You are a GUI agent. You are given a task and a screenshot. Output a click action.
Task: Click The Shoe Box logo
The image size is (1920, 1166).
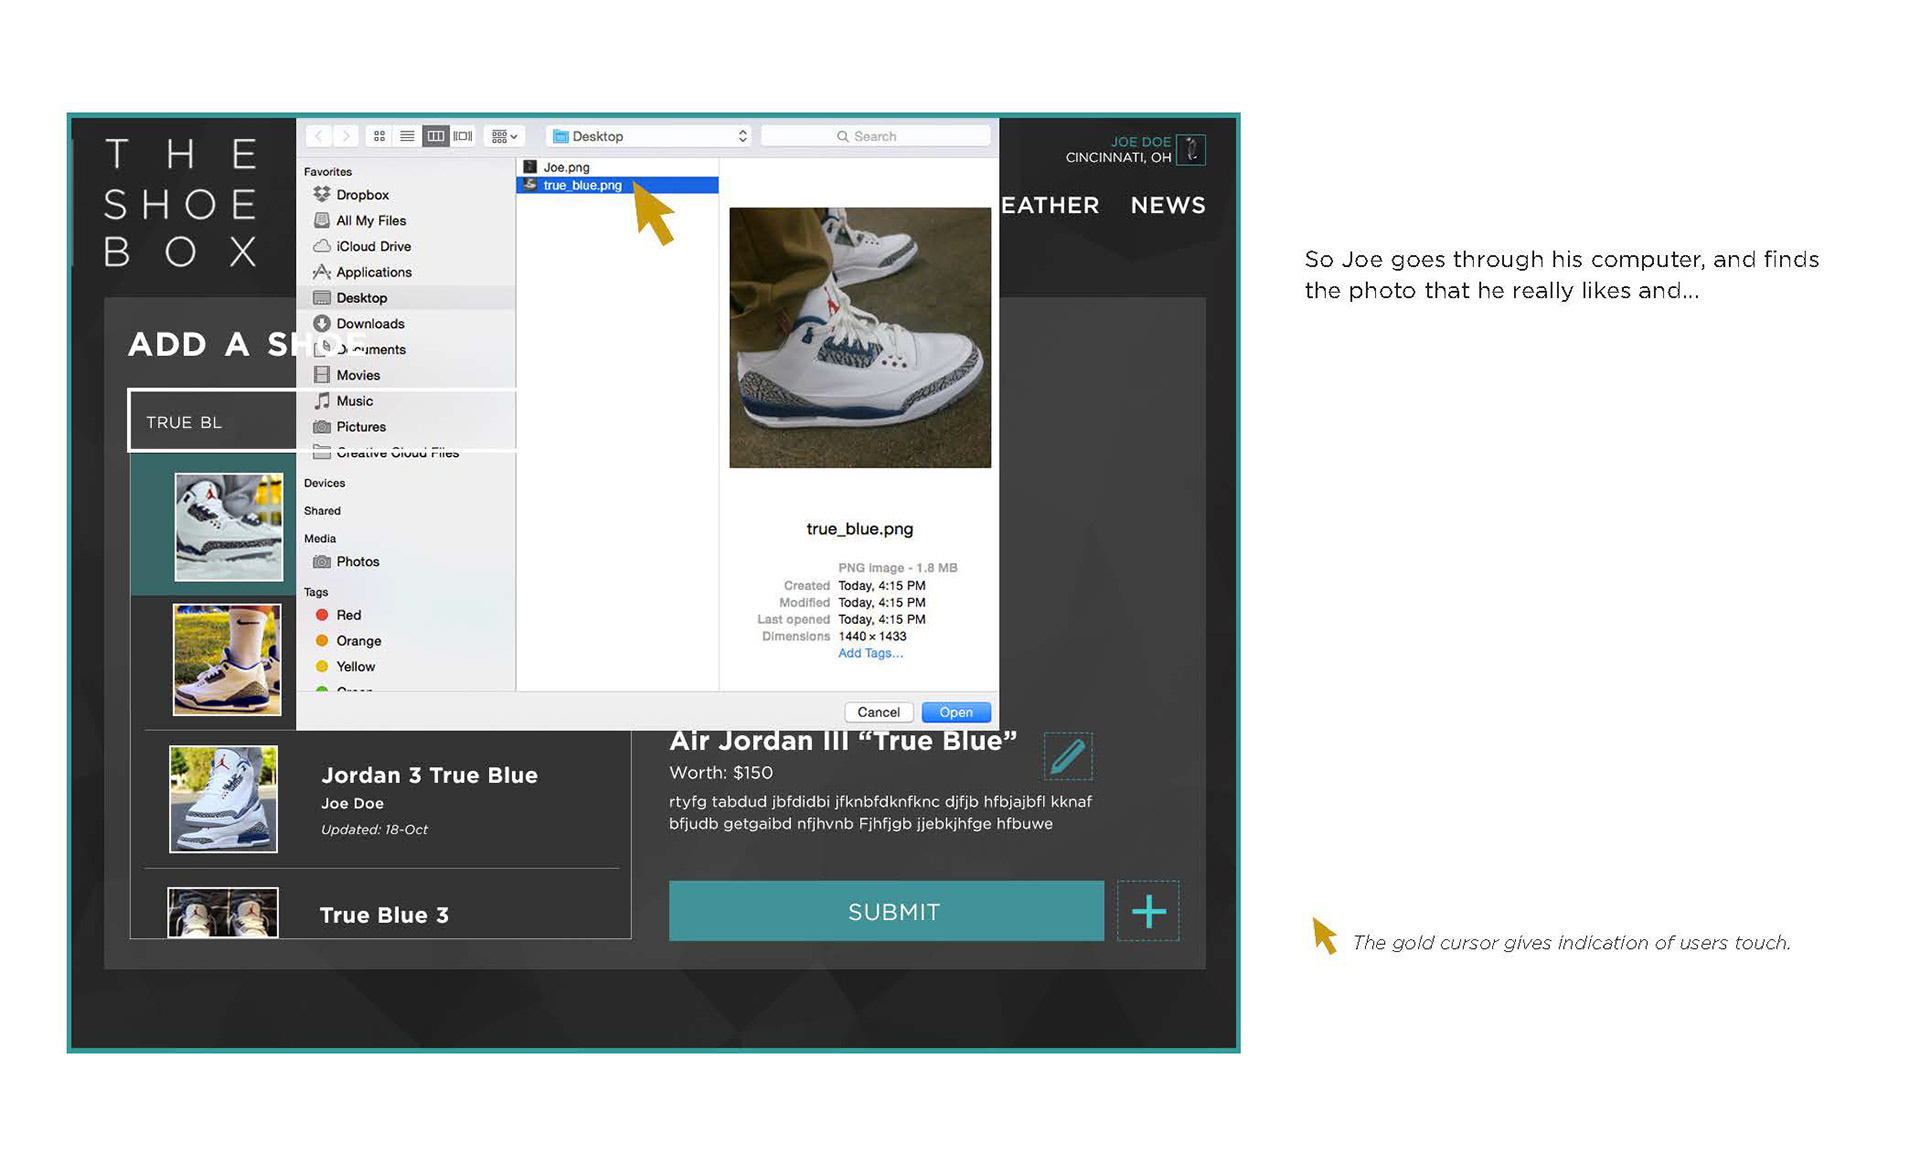click(x=182, y=203)
